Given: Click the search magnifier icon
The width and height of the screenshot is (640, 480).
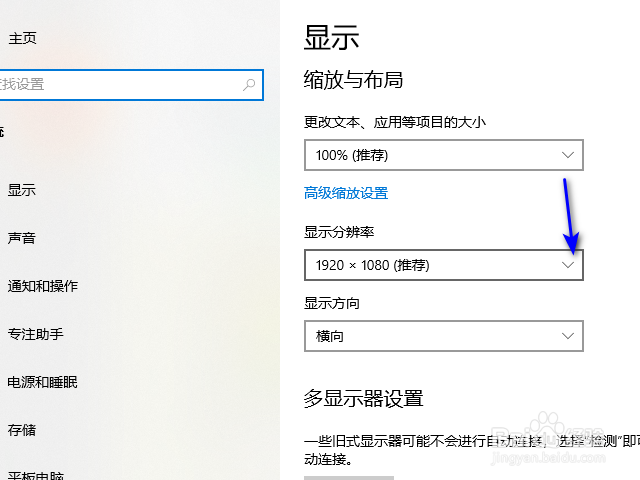Looking at the screenshot, I should pyautogui.click(x=249, y=85).
